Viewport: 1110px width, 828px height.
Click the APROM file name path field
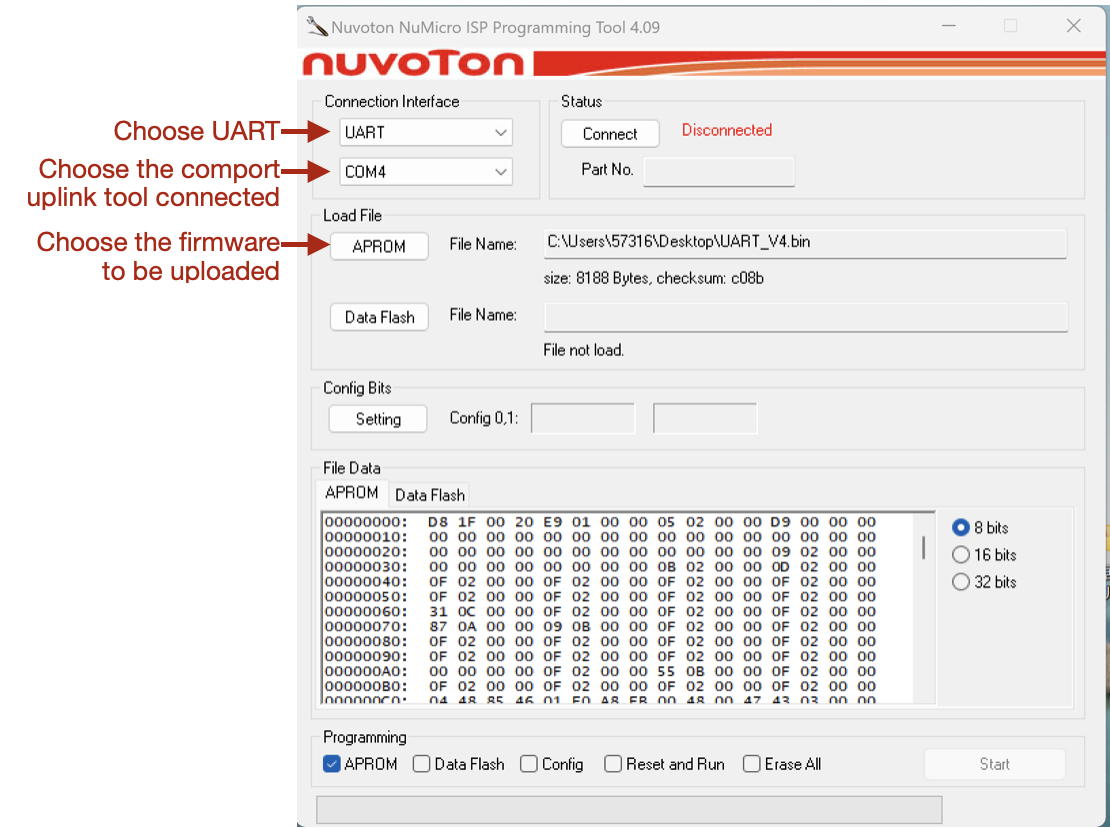804,242
